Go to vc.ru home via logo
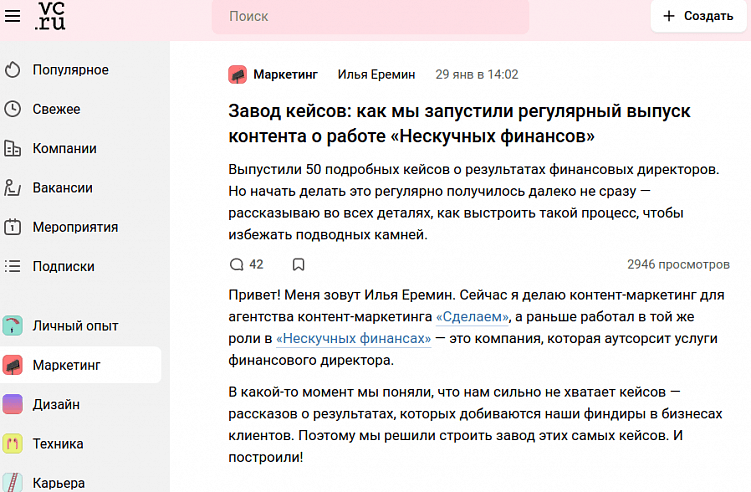Image resolution: width=751 pixels, height=492 pixels. (x=50, y=16)
